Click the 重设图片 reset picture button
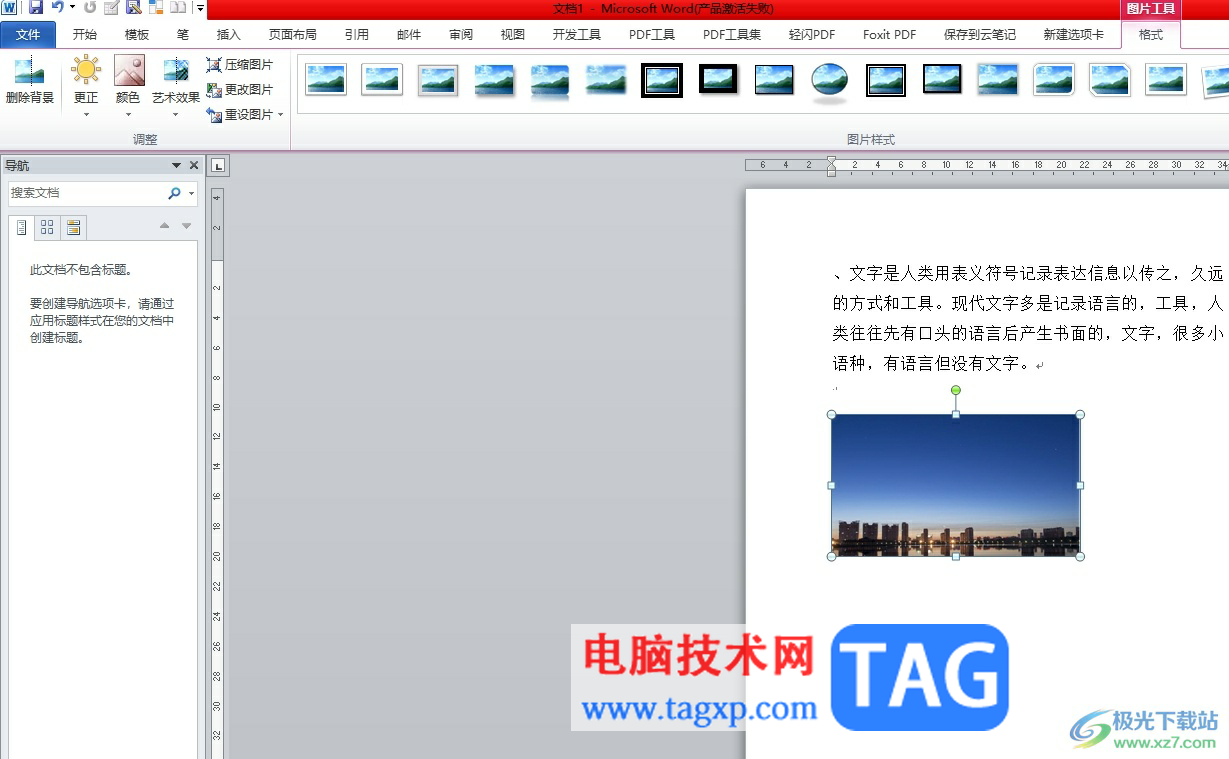 click(x=240, y=115)
